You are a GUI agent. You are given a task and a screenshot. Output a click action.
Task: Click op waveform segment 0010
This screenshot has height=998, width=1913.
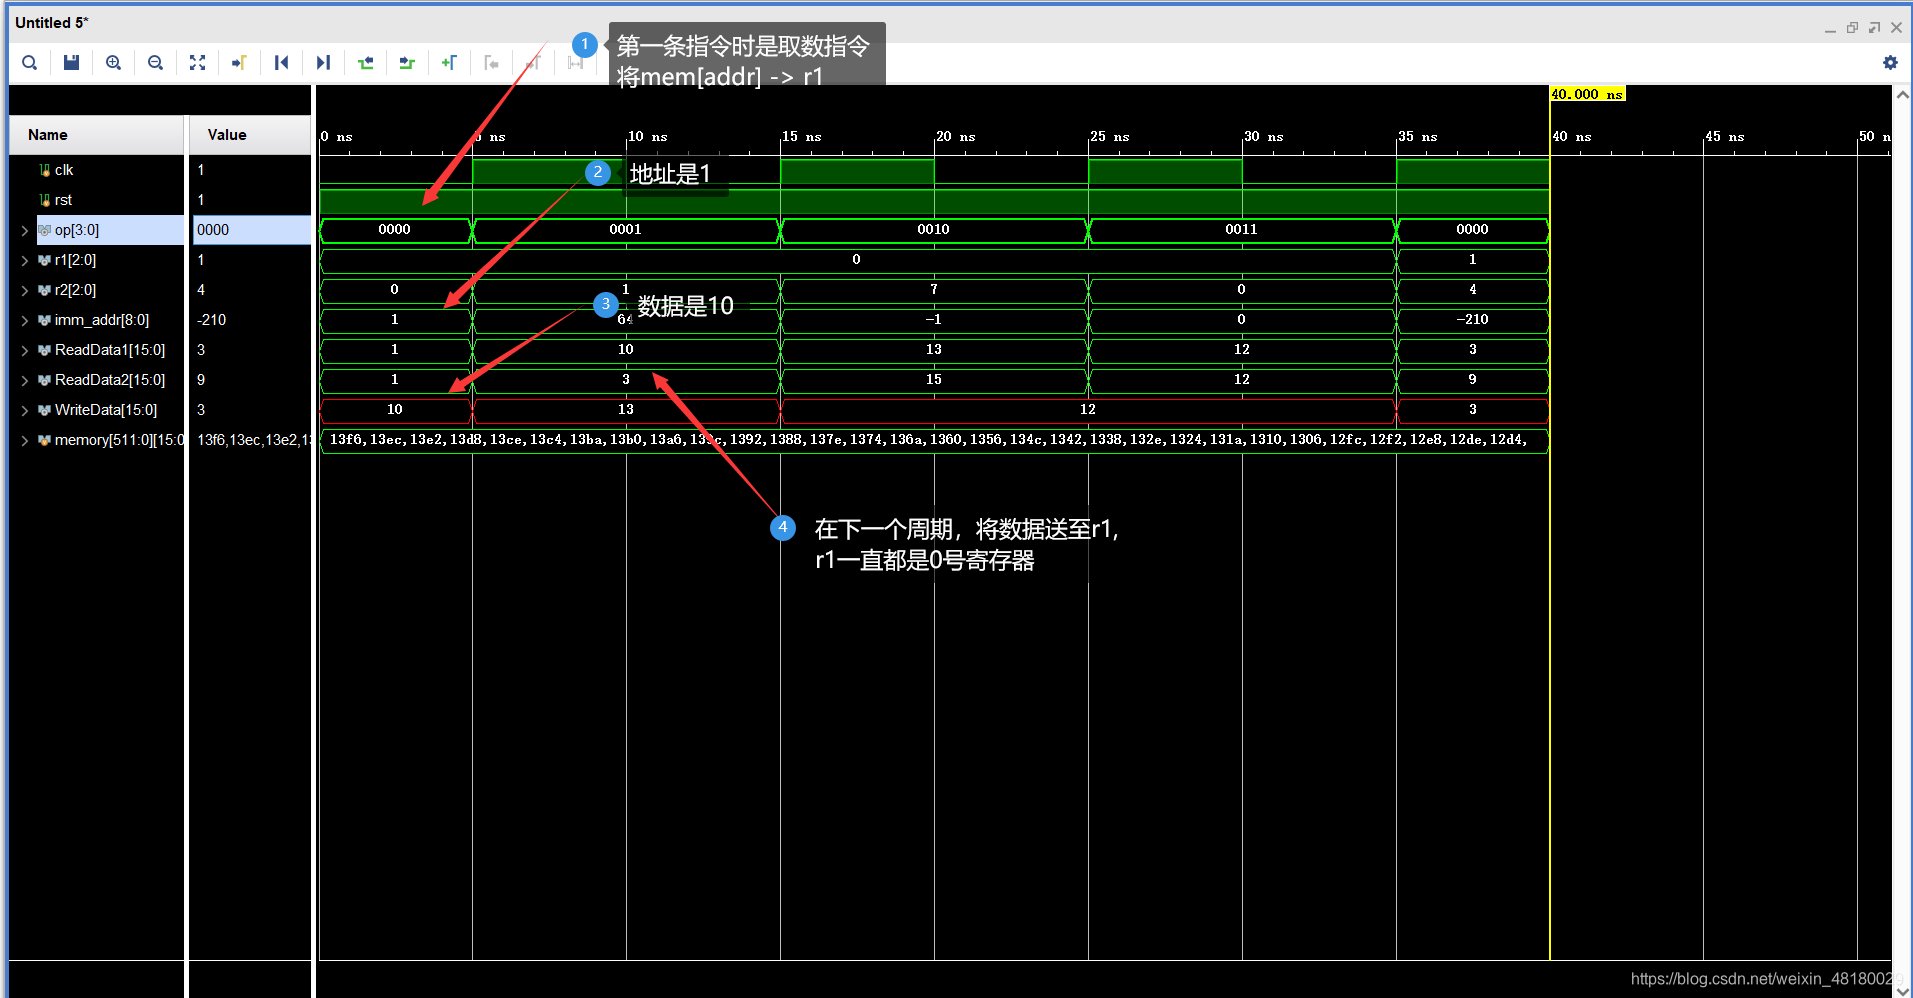coord(934,230)
